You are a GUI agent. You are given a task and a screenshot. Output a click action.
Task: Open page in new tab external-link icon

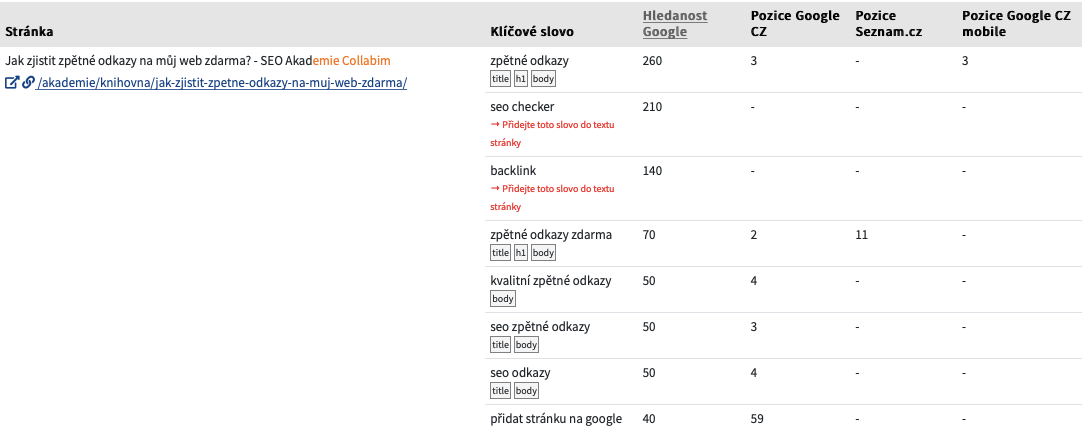pos(12,83)
